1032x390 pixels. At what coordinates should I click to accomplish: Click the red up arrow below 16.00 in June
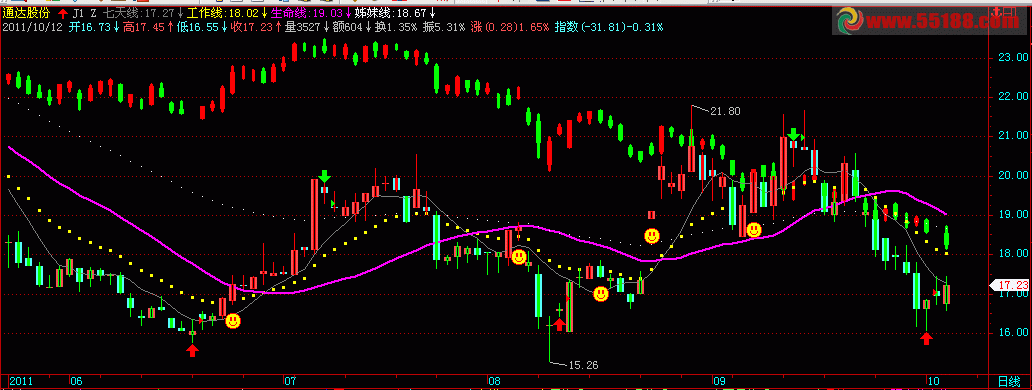click(x=192, y=351)
